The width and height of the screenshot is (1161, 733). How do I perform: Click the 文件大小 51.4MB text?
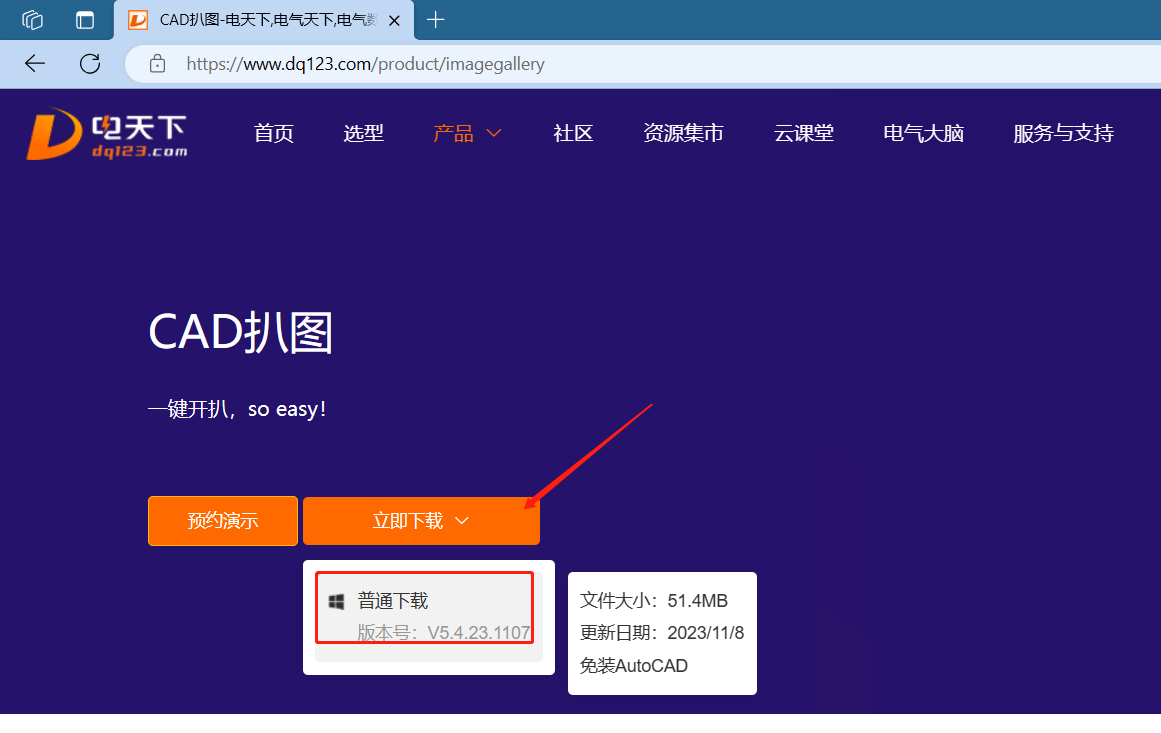[x=654, y=600]
